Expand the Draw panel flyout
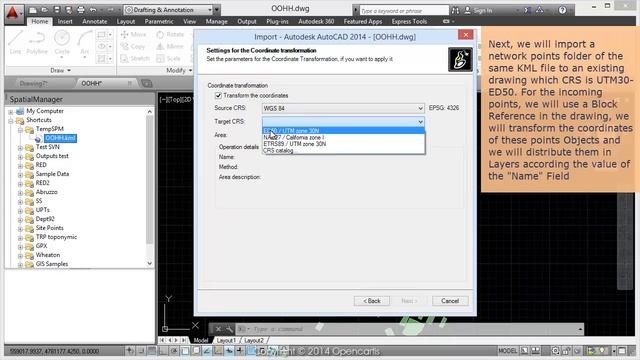 coord(60,71)
